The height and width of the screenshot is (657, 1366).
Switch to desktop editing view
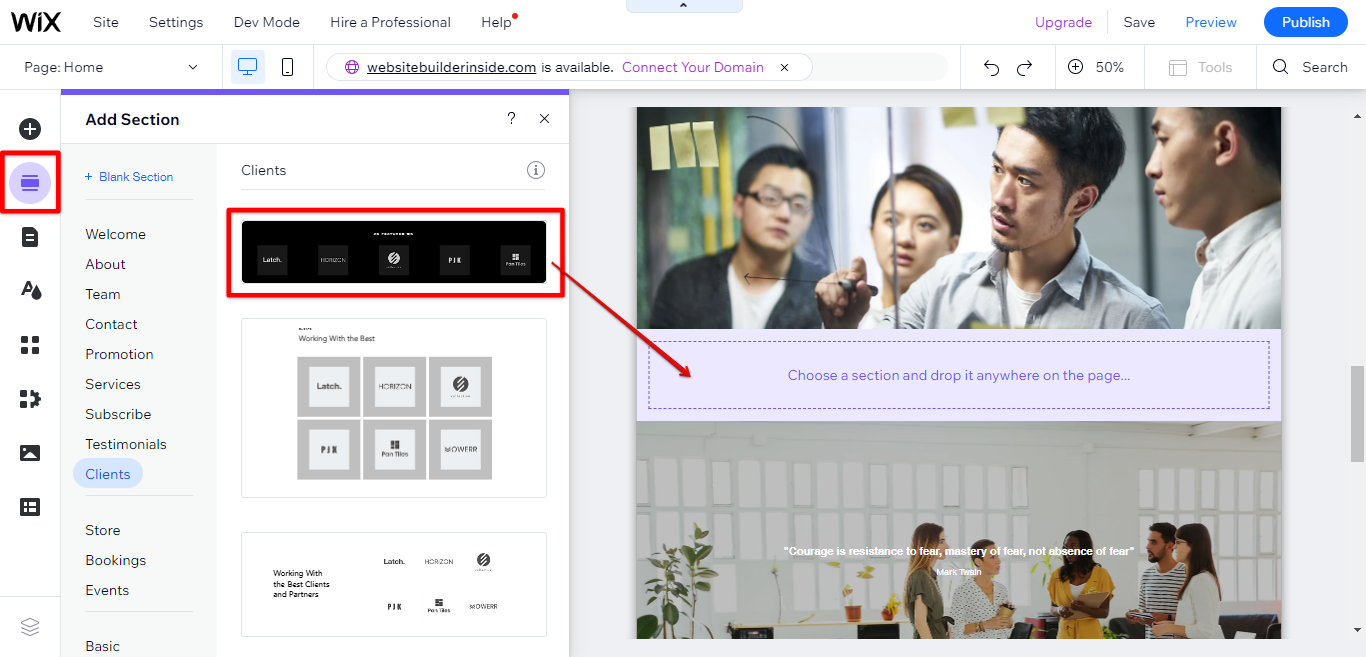tap(247, 66)
